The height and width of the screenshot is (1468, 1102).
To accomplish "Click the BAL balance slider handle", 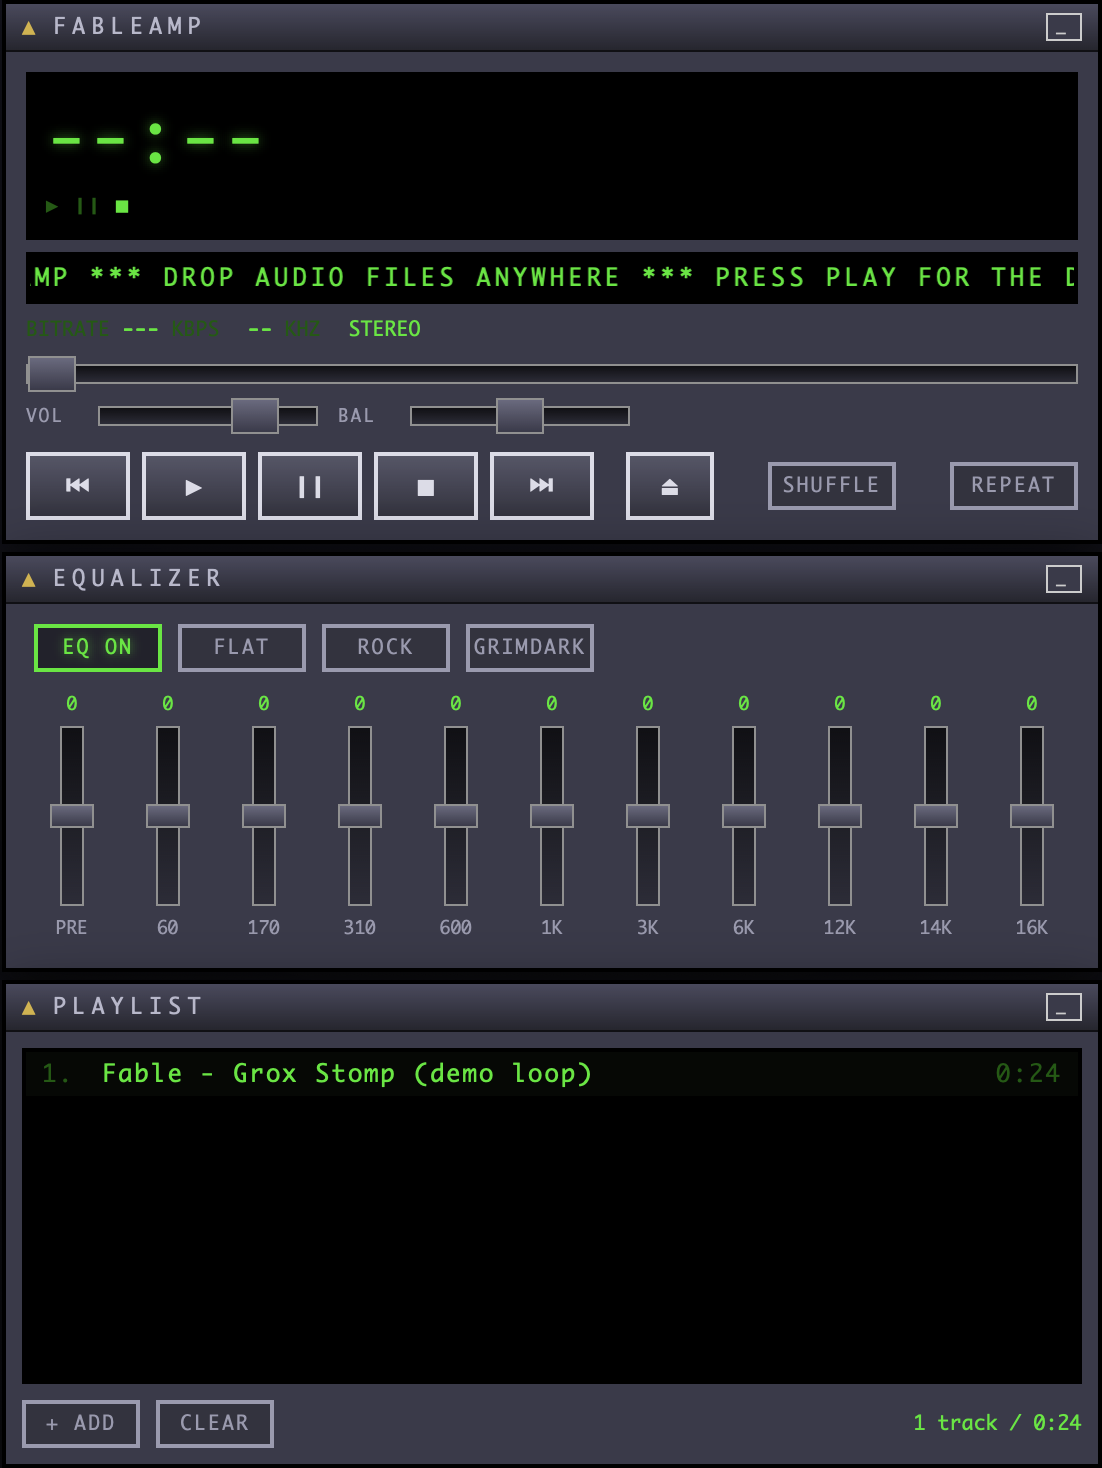I will pyautogui.click(x=520, y=416).
